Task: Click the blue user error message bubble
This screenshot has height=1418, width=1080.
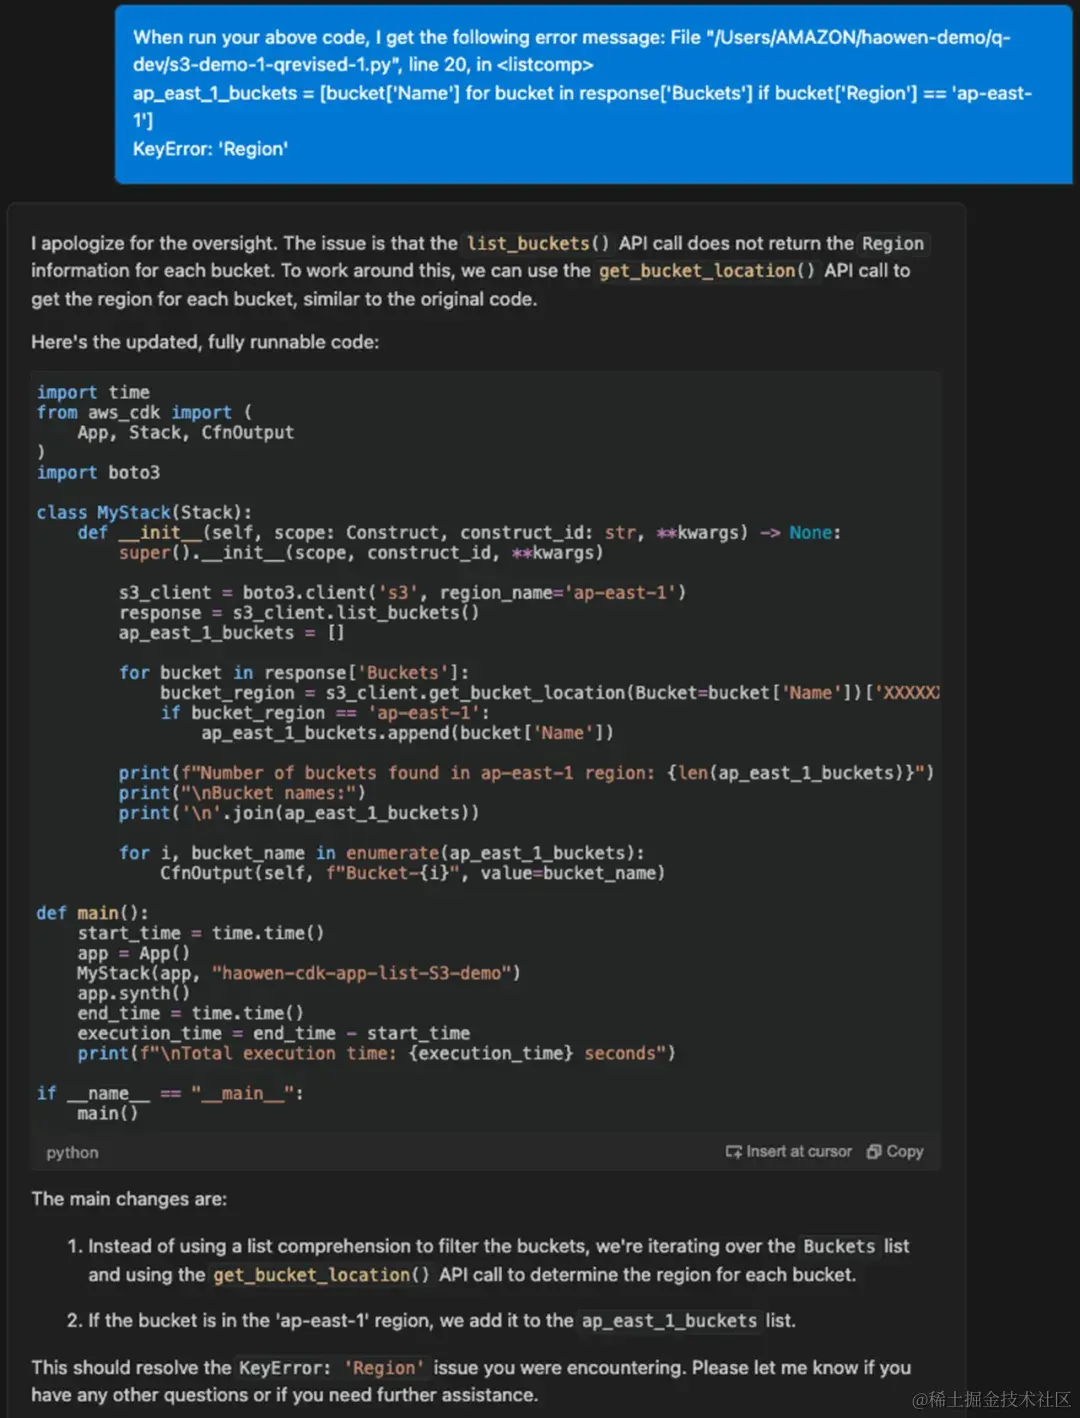Action: point(594,94)
